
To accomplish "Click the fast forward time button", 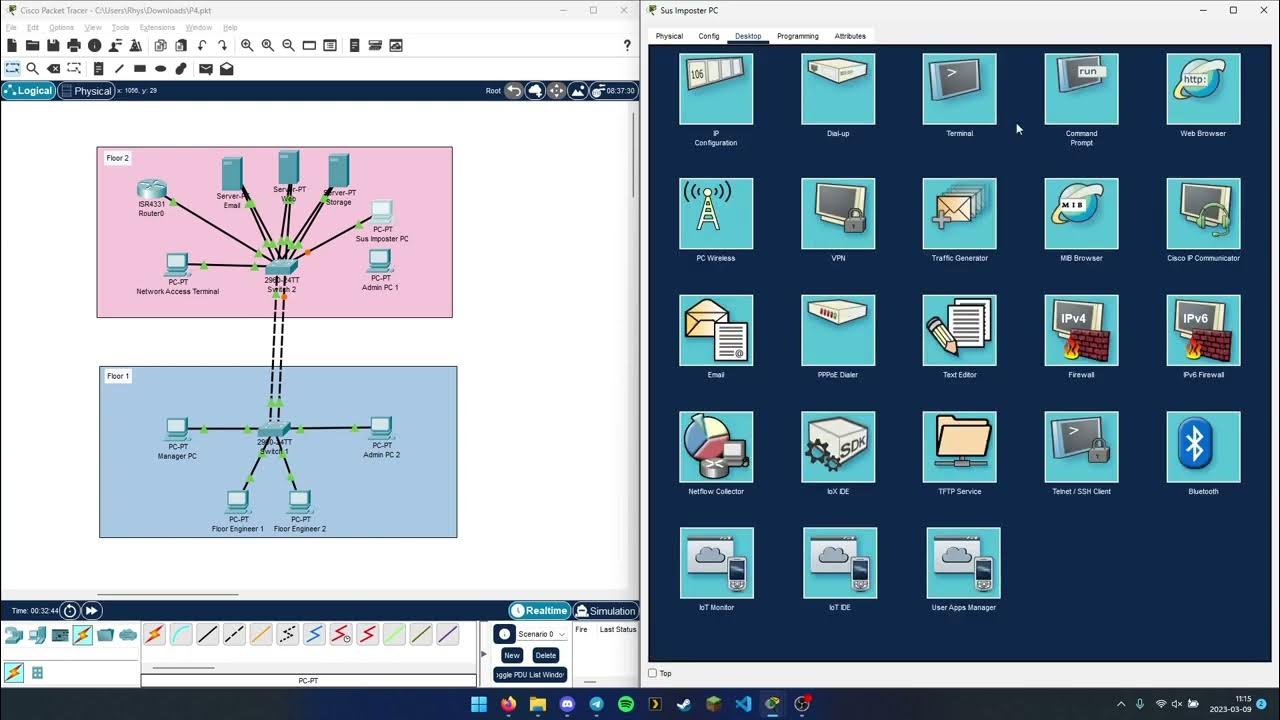I will click(x=91, y=611).
